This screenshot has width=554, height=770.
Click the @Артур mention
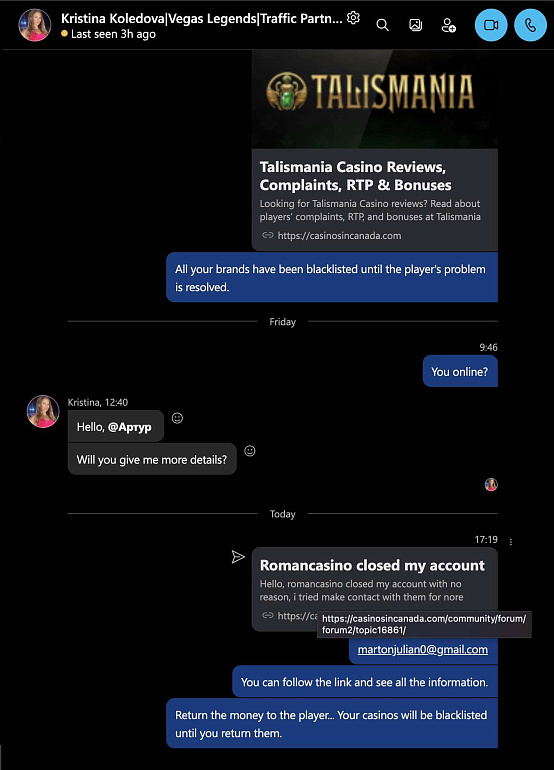[130, 427]
